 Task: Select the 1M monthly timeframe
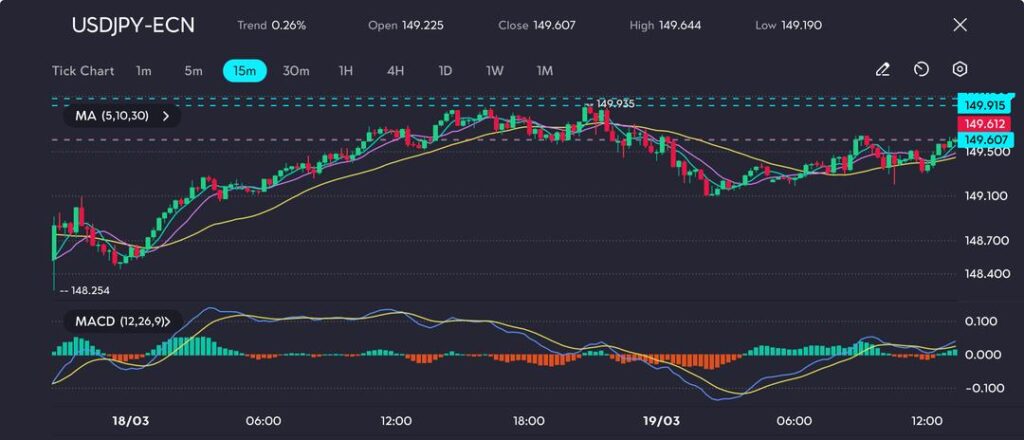click(x=545, y=71)
